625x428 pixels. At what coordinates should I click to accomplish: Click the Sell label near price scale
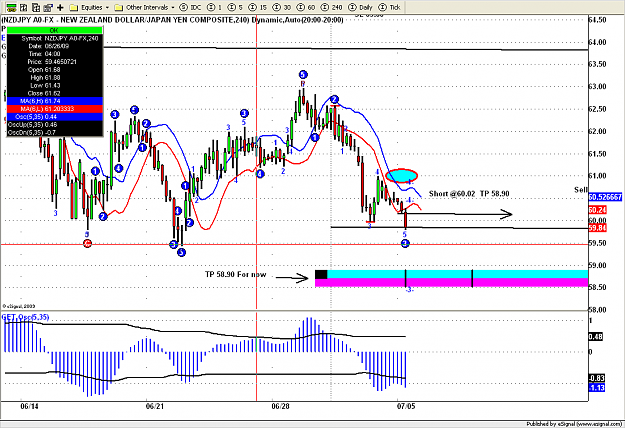[581, 190]
